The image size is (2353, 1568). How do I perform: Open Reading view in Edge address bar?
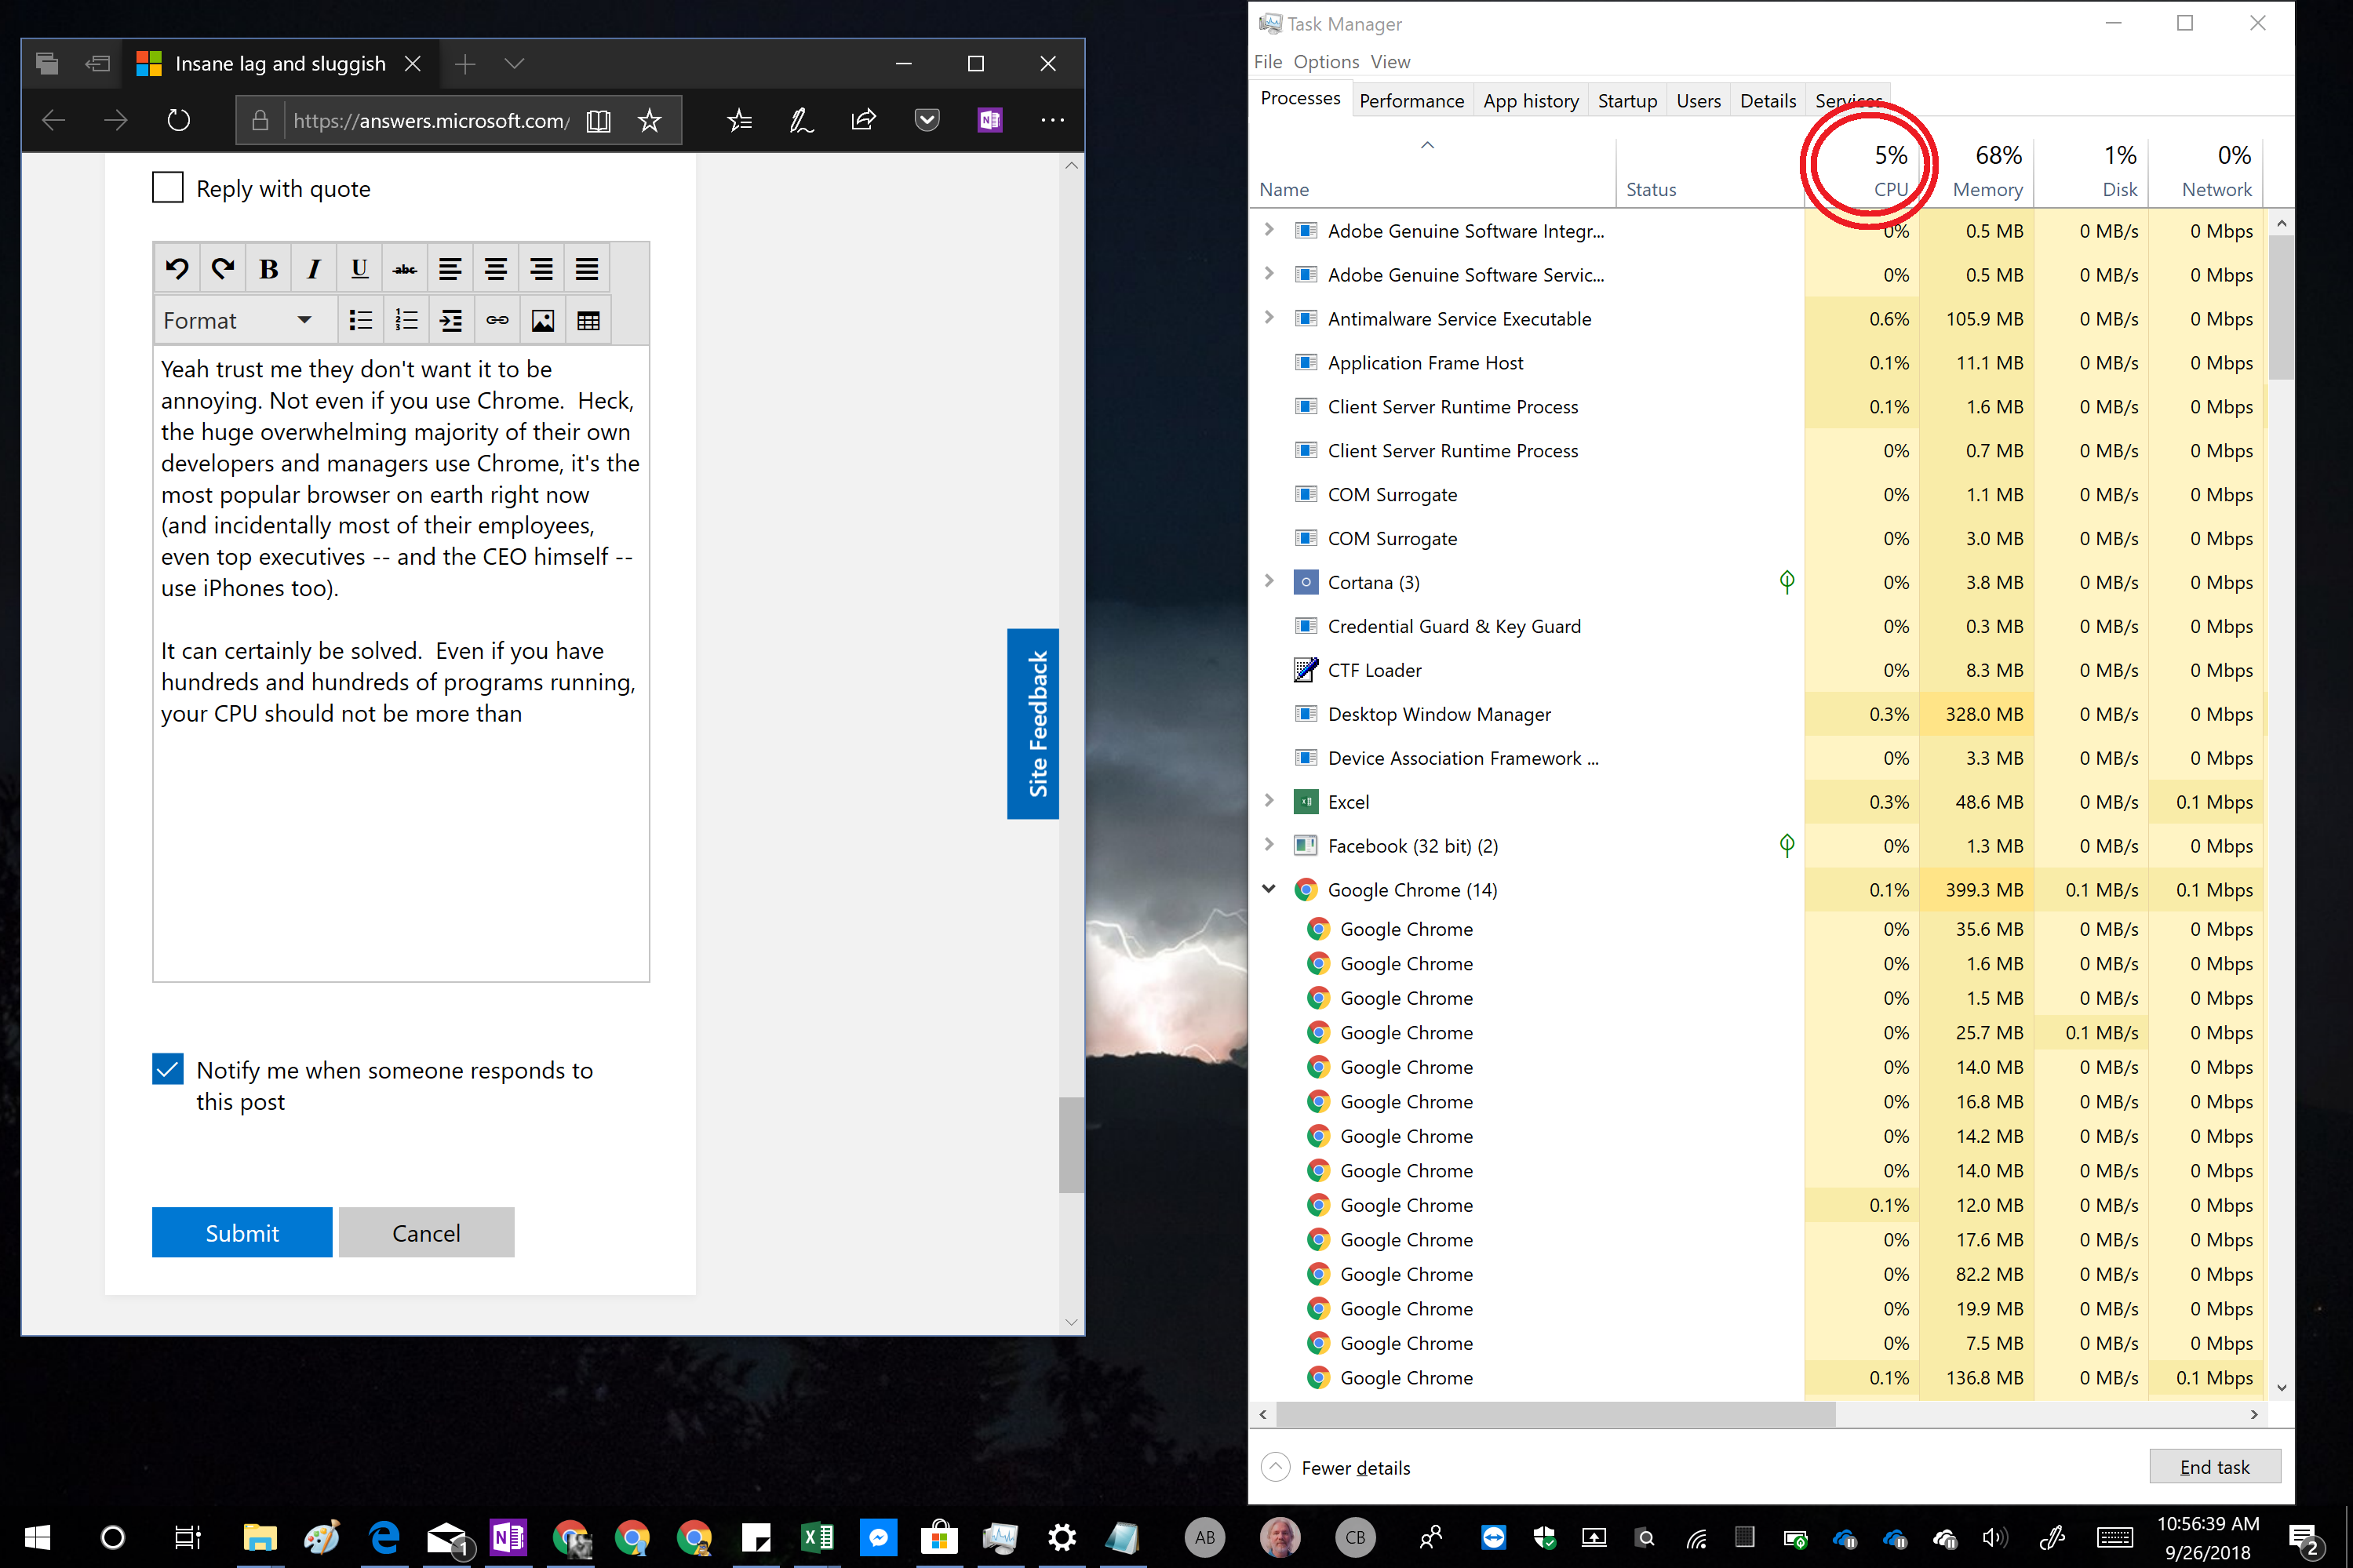tap(598, 121)
